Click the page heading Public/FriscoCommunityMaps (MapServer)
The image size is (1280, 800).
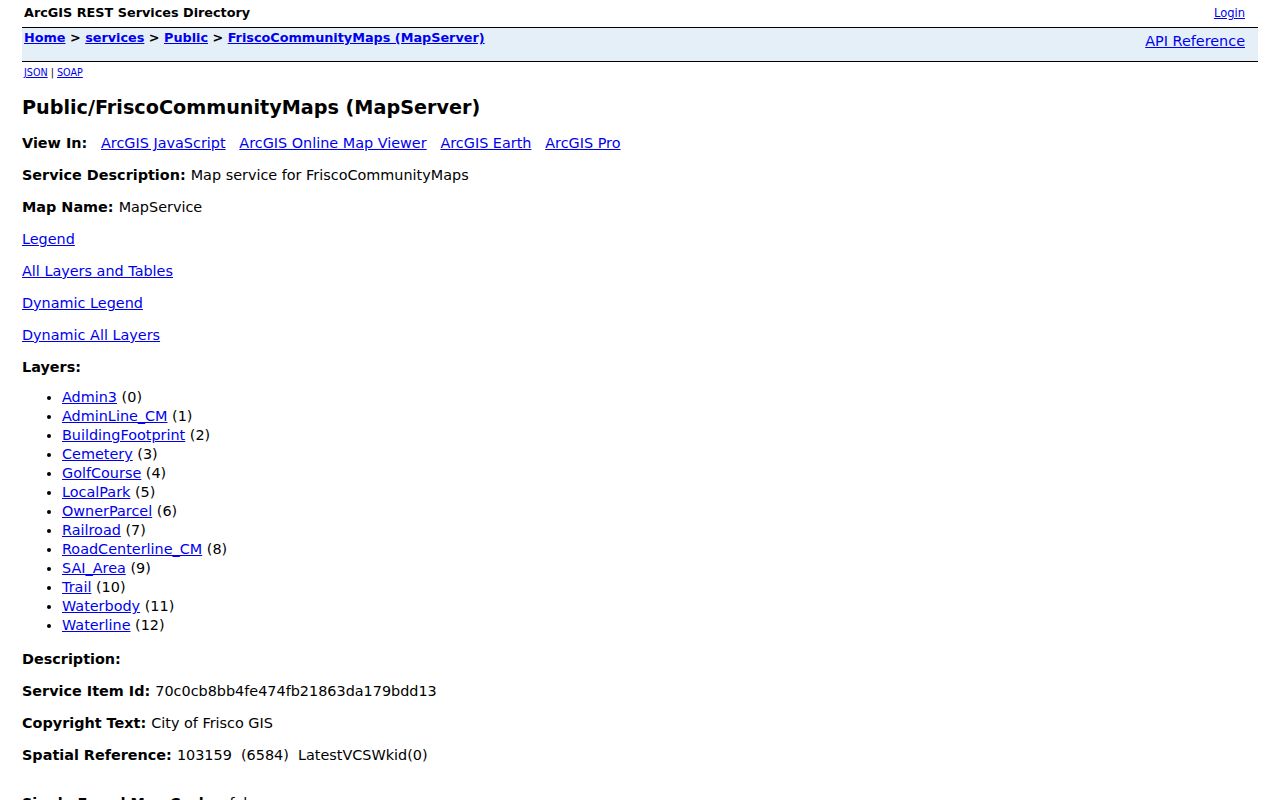coord(251,107)
